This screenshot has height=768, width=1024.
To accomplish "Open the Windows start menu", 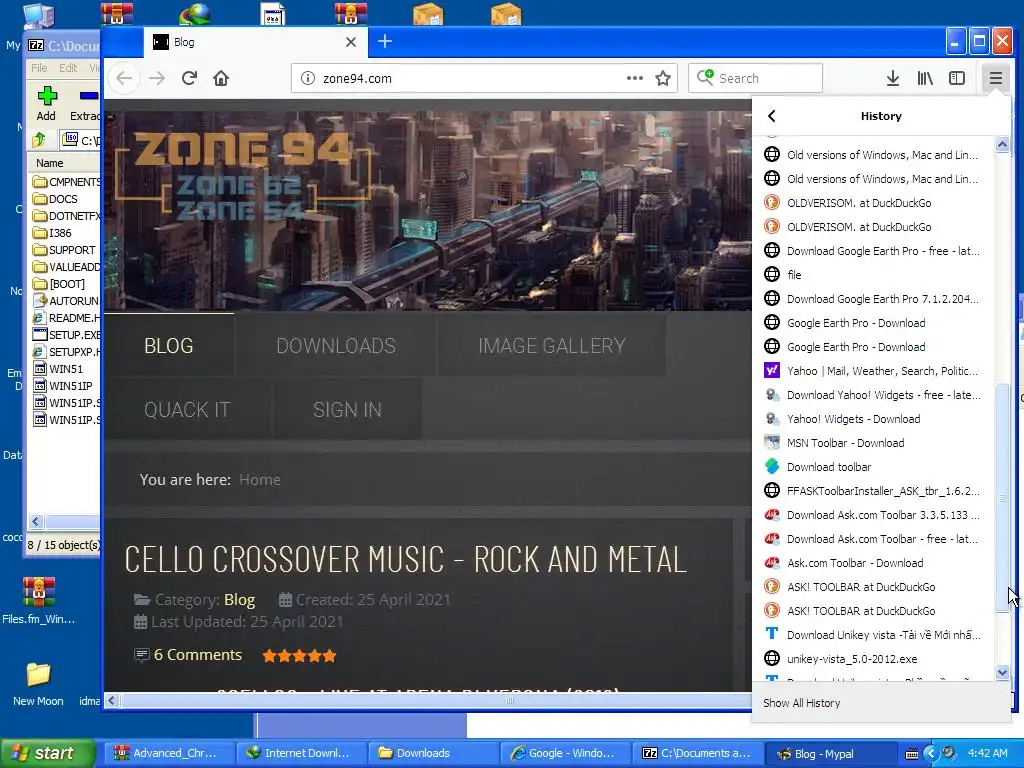I will tap(47, 754).
